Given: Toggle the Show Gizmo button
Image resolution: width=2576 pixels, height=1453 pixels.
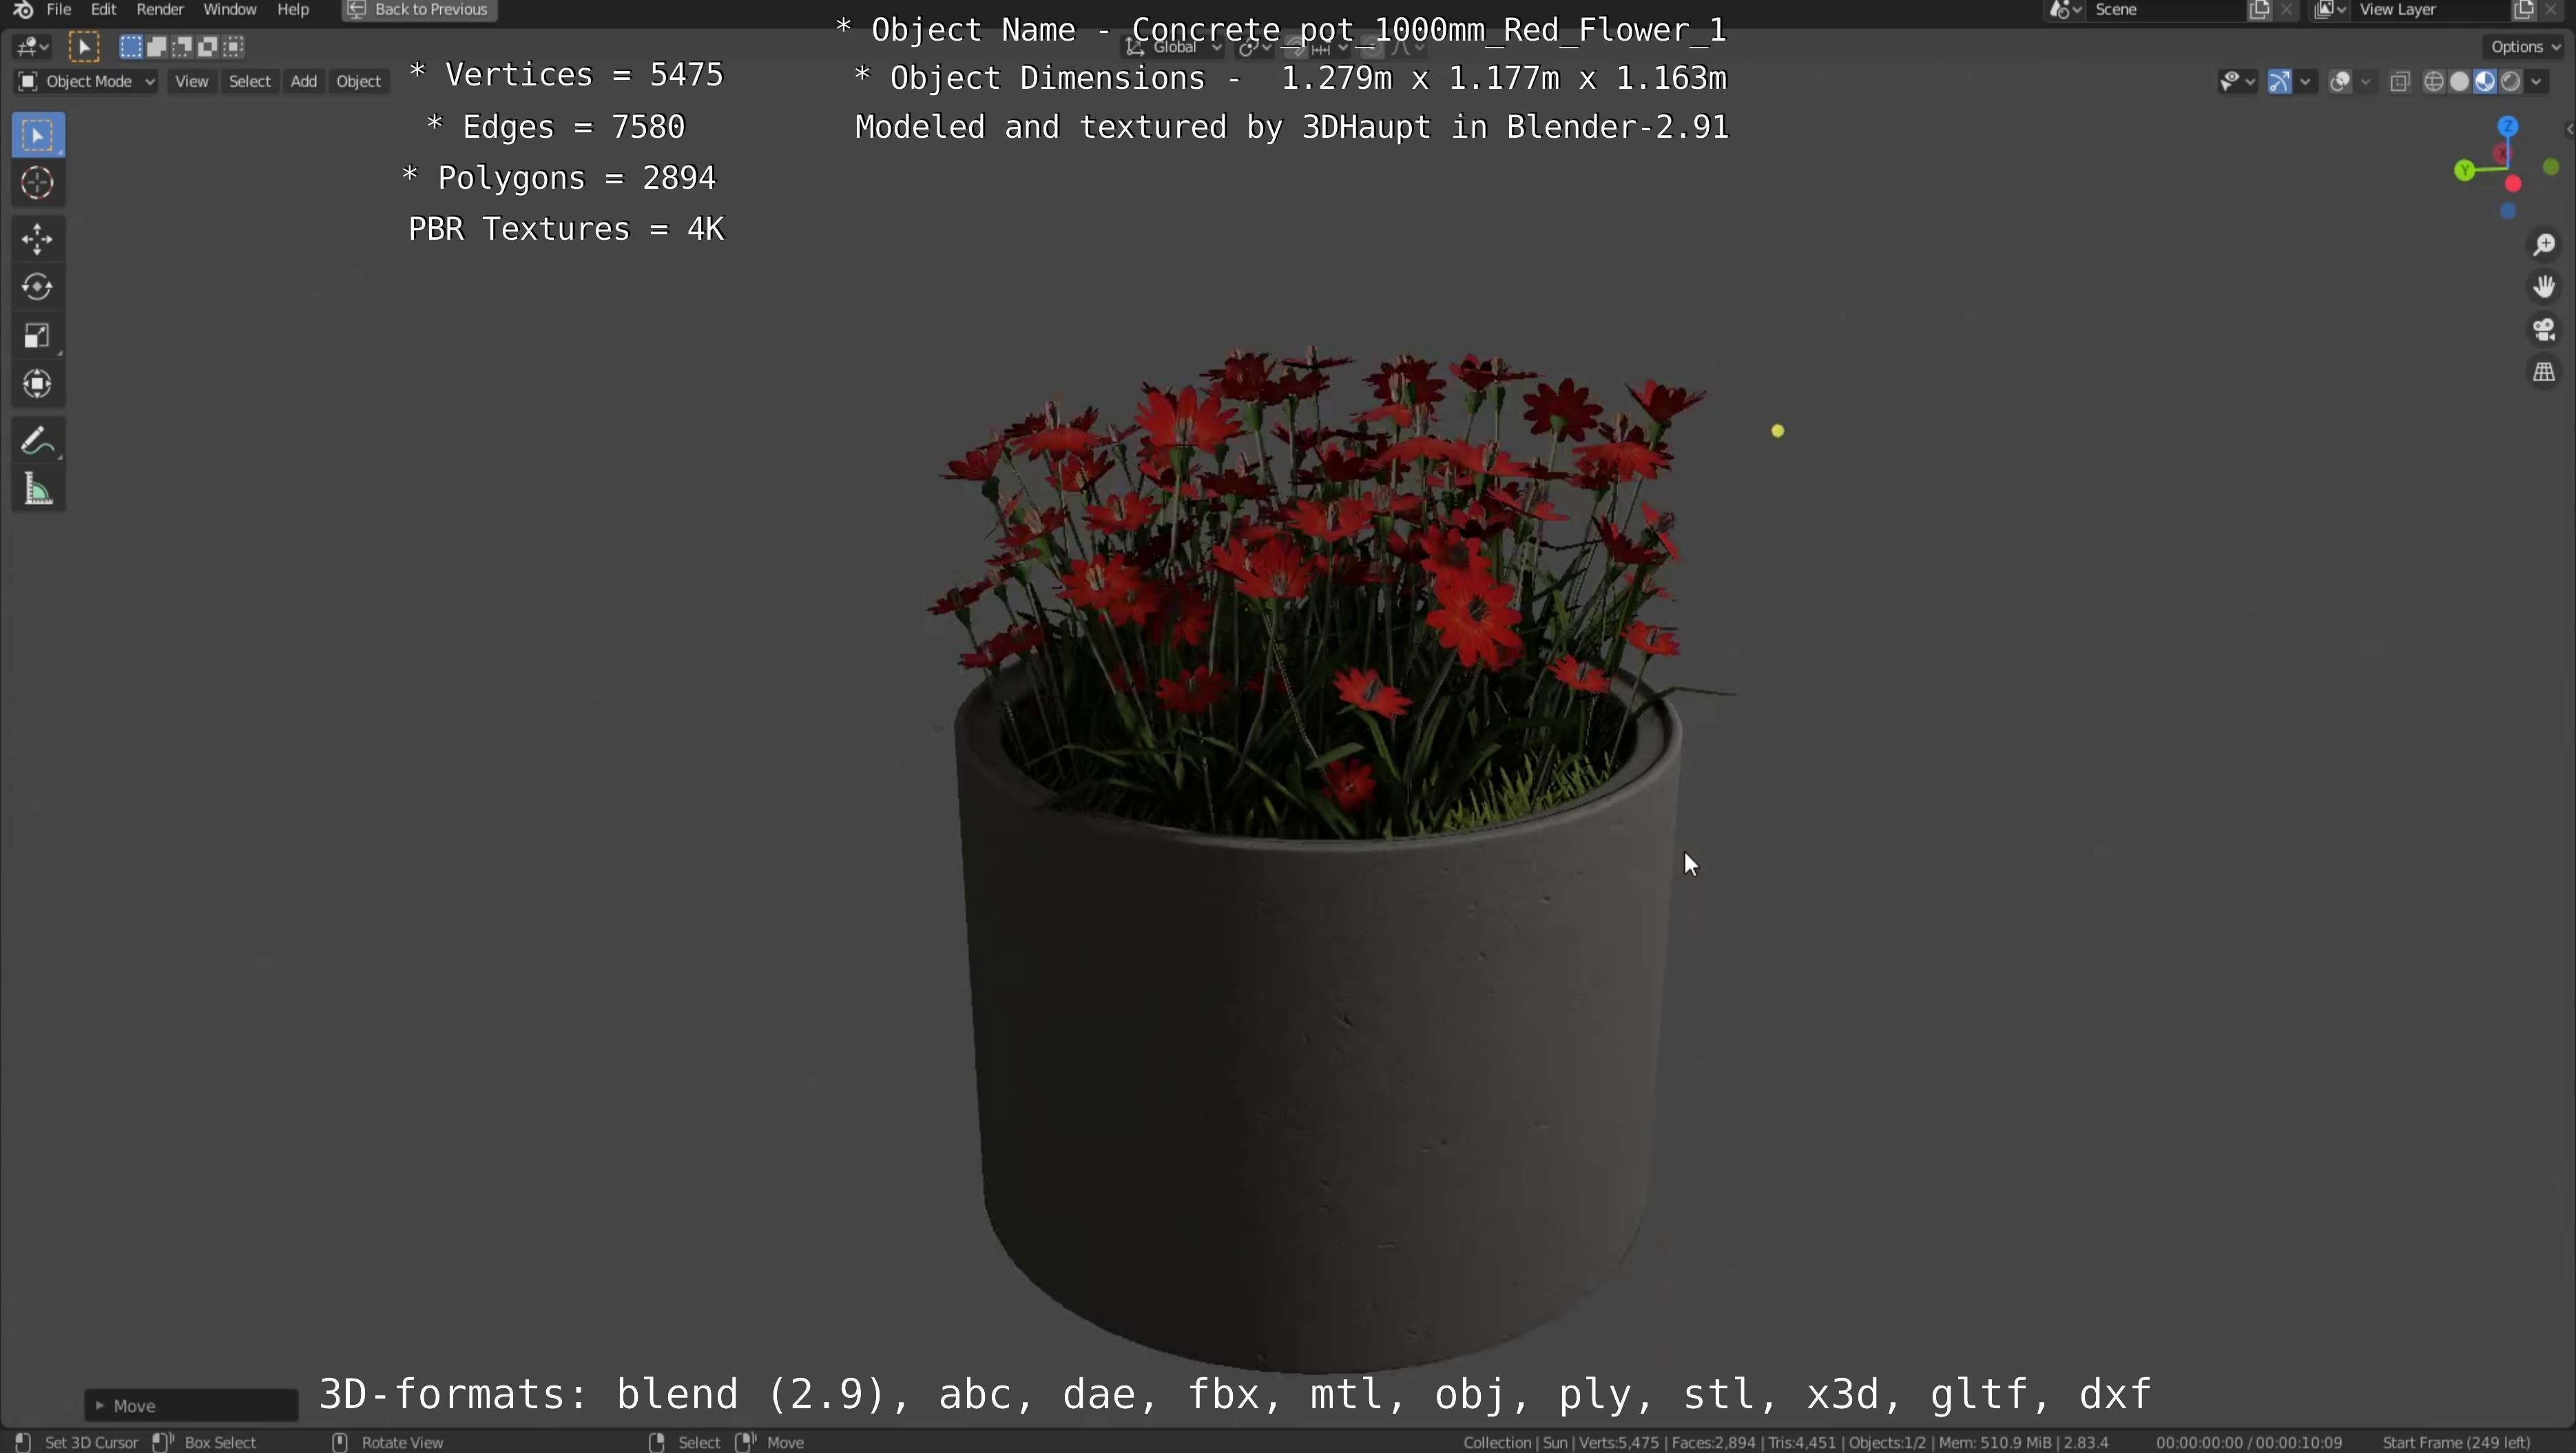Looking at the screenshot, I should click(x=2280, y=82).
